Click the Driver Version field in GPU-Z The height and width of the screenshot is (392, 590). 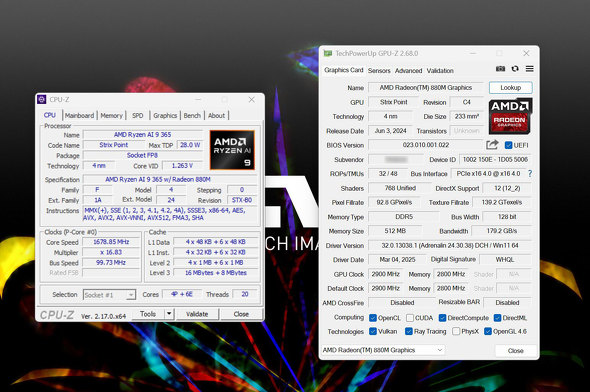pos(450,245)
